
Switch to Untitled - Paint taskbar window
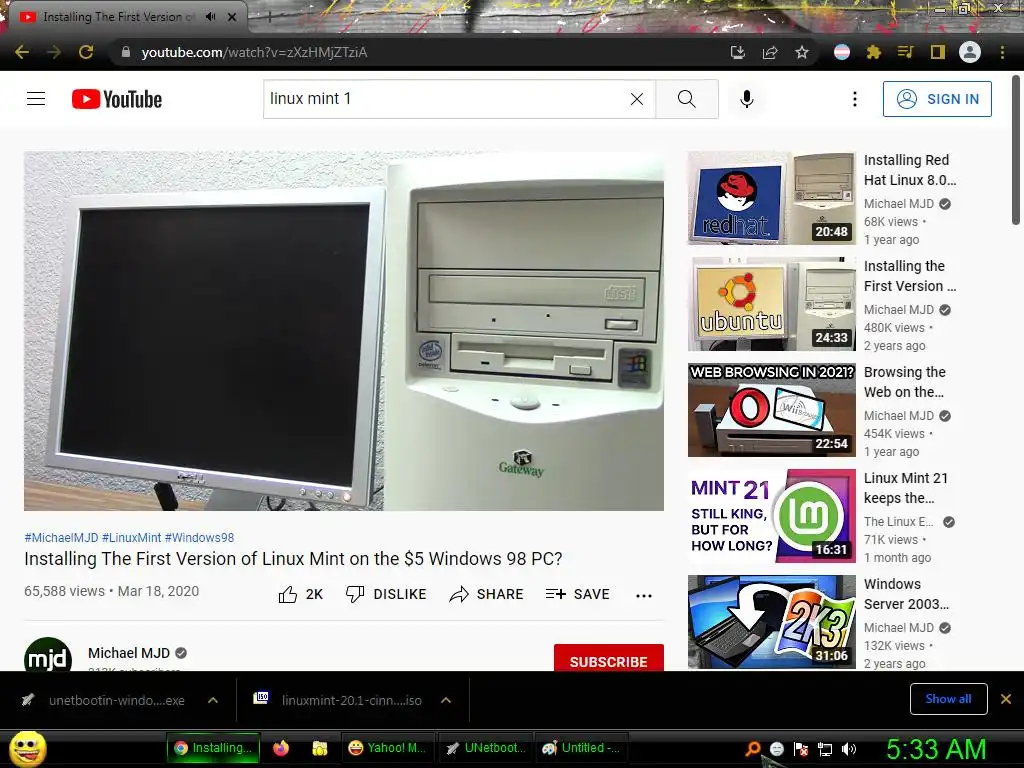pos(581,748)
